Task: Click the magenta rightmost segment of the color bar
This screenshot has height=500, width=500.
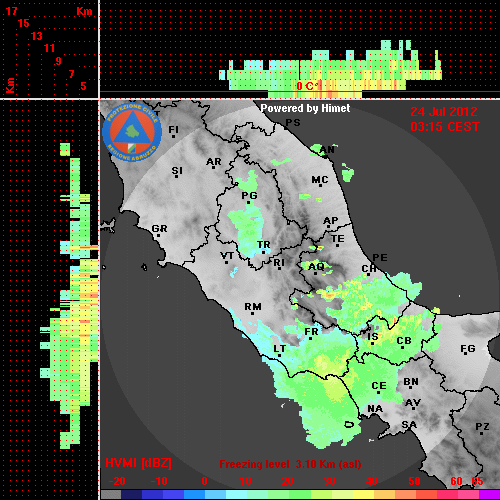Action: (489, 495)
